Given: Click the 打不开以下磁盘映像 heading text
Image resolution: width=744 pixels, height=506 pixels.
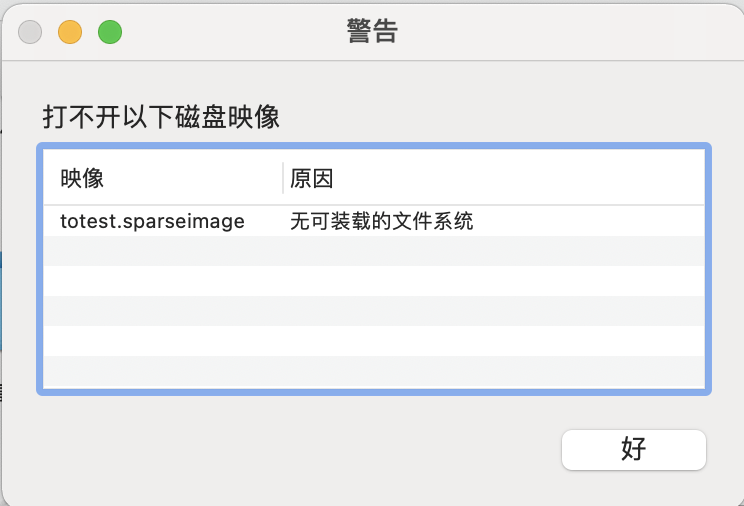Looking at the screenshot, I should pyautogui.click(x=160, y=118).
